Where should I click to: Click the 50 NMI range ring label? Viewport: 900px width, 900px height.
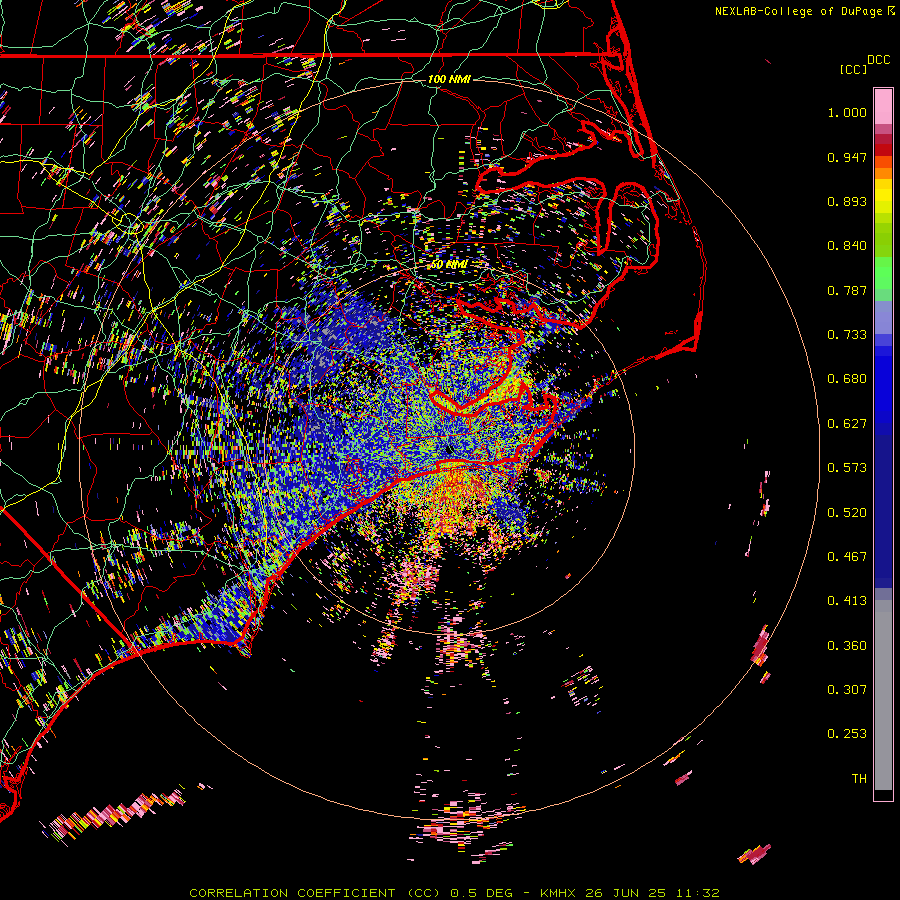[x=449, y=265]
